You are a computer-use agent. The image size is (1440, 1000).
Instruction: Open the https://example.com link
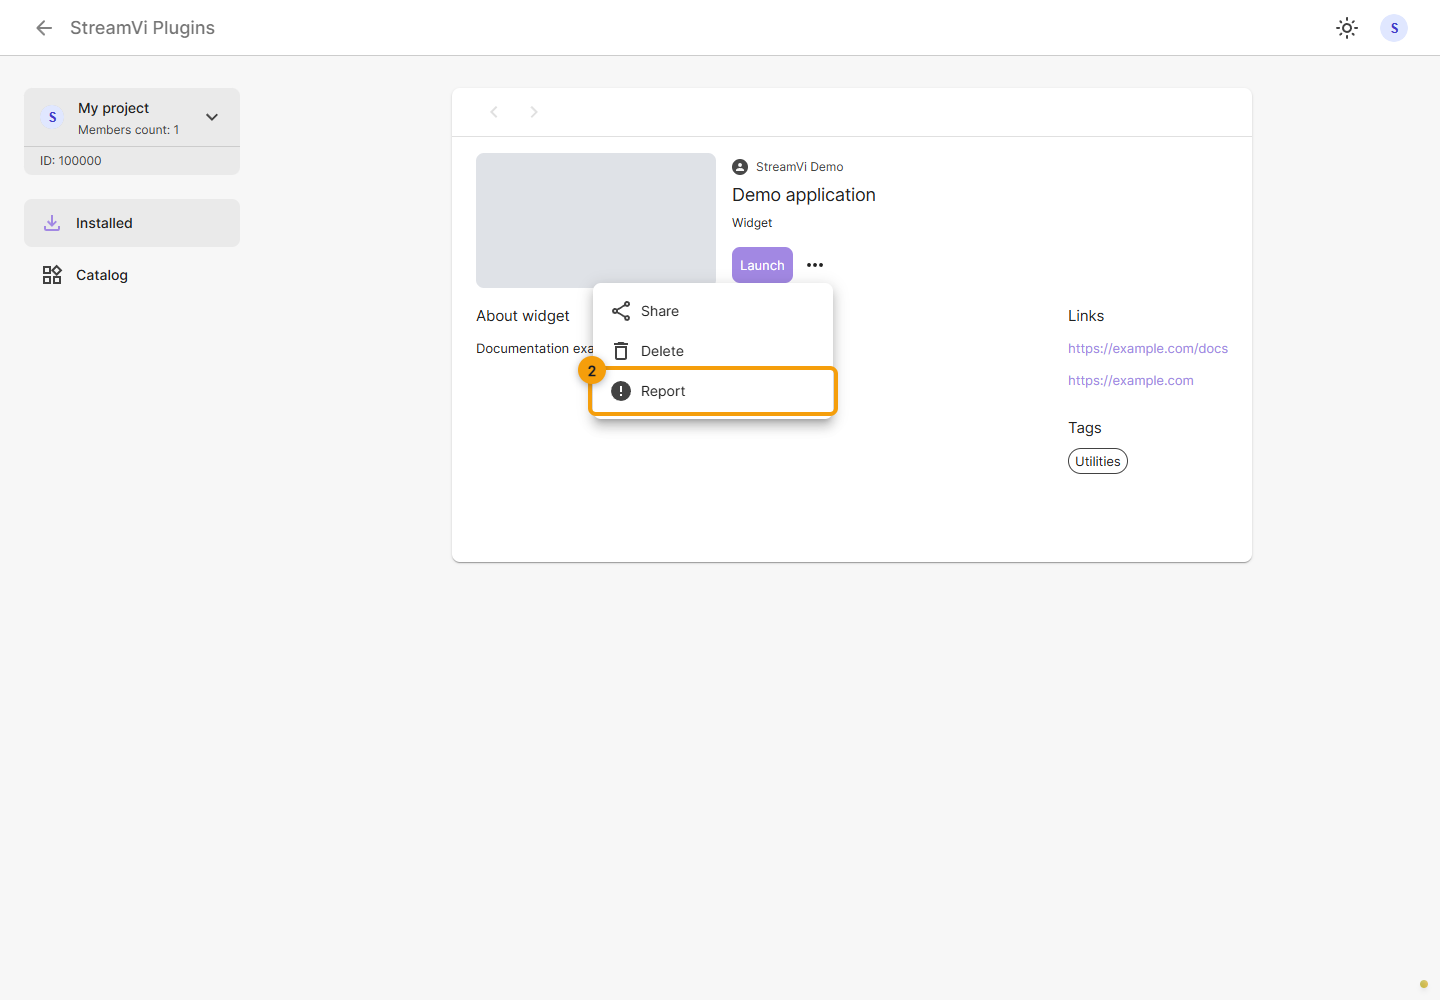click(x=1131, y=381)
